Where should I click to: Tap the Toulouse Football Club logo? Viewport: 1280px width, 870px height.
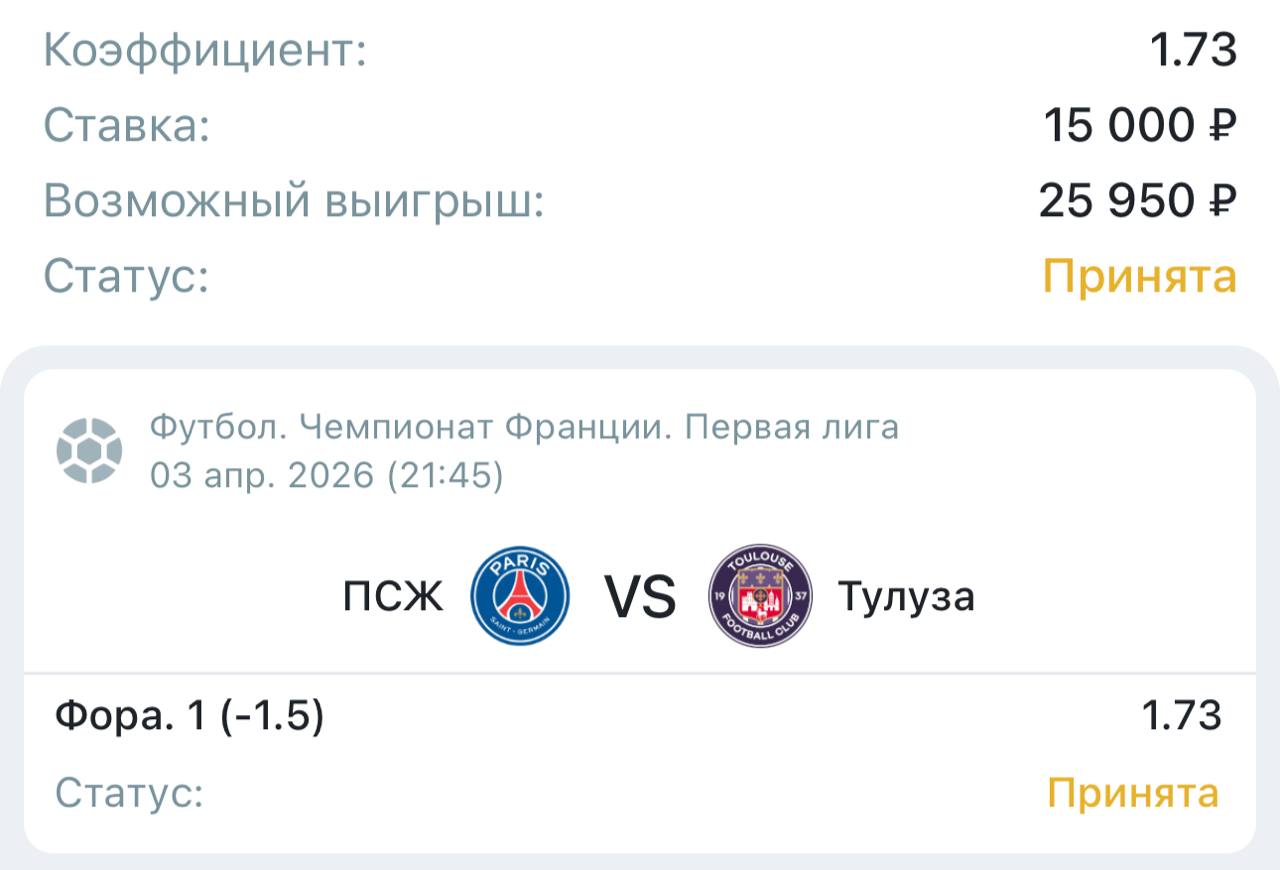coord(759,597)
